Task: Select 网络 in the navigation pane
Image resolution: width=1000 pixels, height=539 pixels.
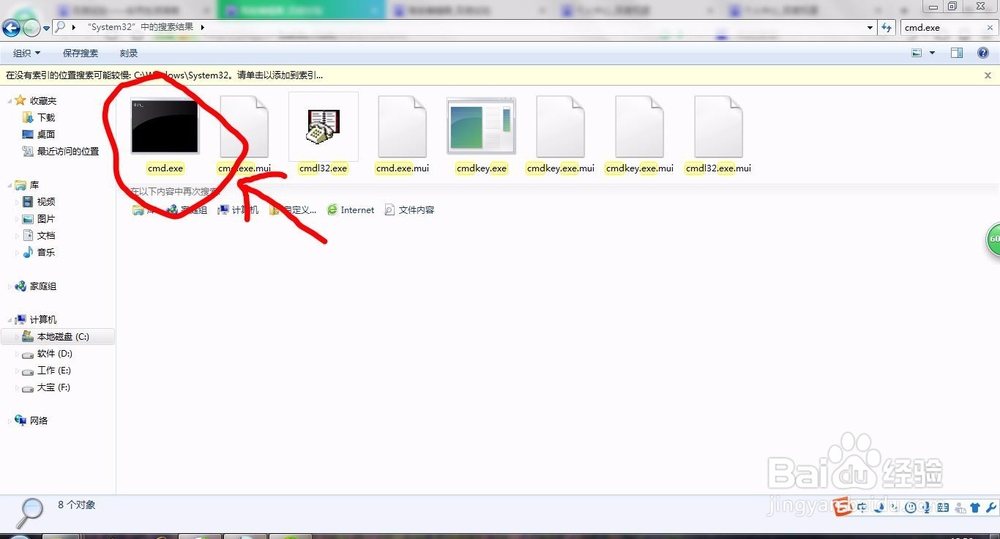Action: point(38,420)
